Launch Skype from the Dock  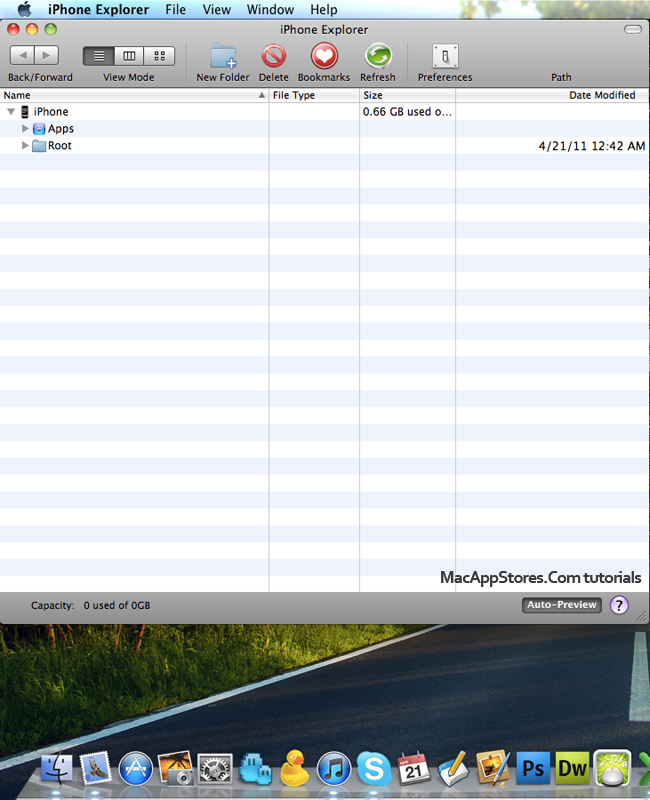coord(374,769)
